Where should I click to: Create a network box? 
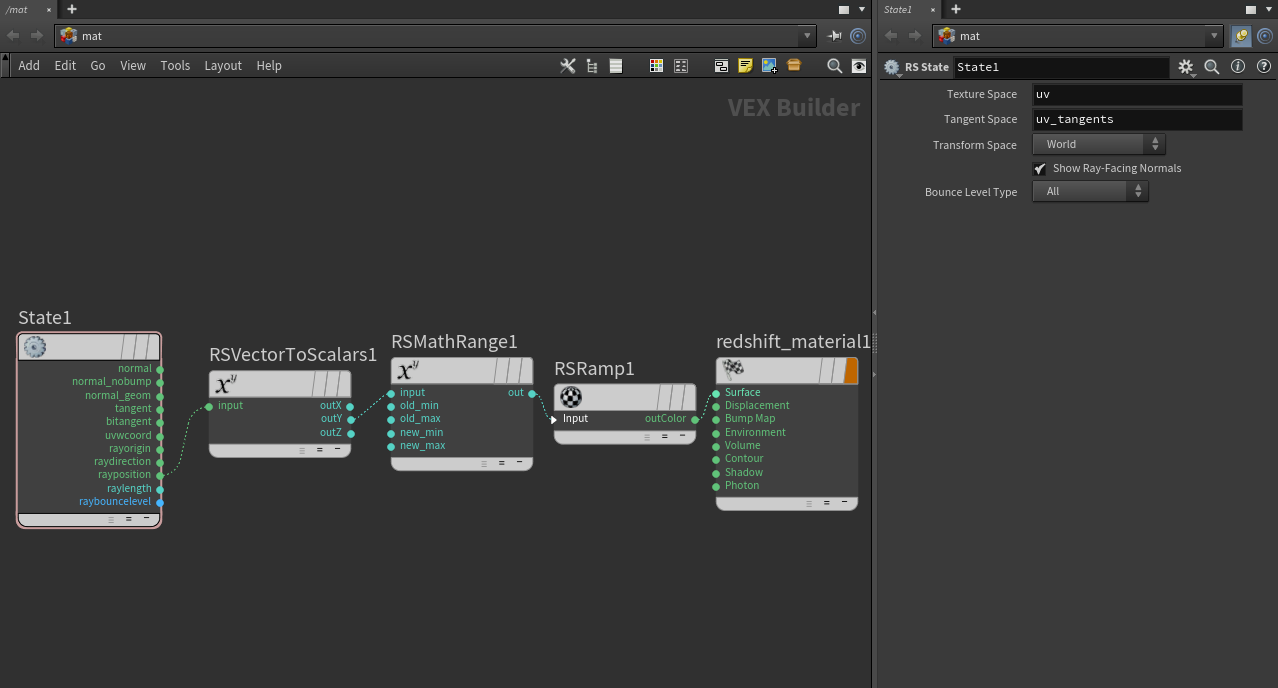click(721, 66)
